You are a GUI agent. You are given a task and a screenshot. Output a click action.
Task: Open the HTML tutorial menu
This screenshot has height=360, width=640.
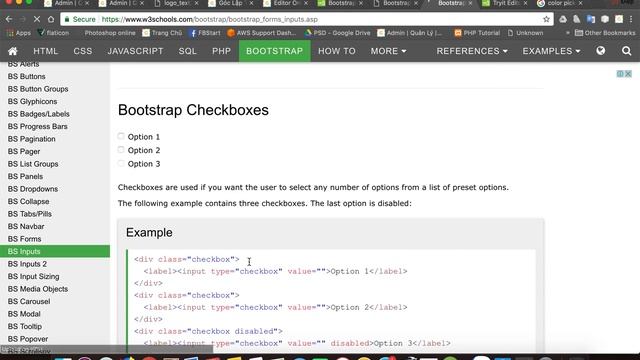46,51
